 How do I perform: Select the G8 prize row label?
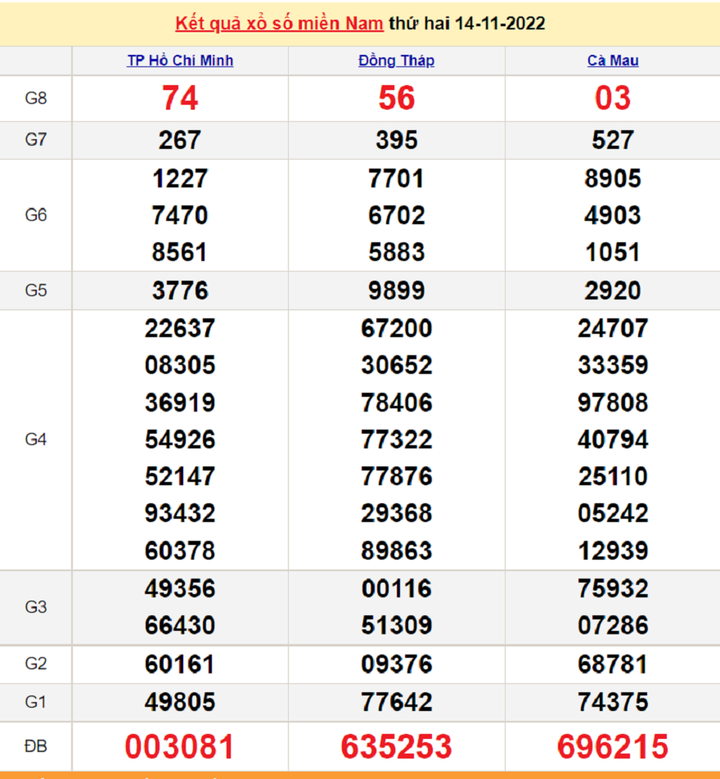coord(36,98)
